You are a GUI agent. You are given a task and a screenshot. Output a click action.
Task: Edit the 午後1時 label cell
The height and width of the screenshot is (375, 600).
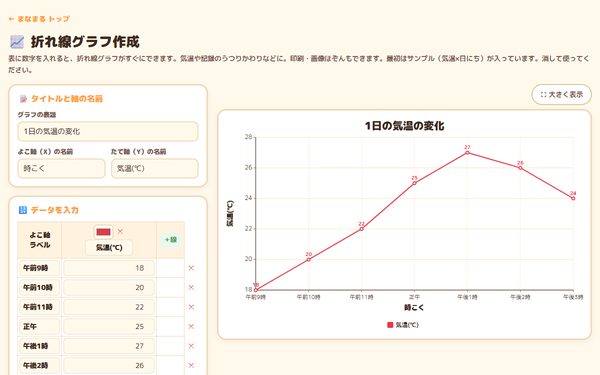[x=39, y=346]
